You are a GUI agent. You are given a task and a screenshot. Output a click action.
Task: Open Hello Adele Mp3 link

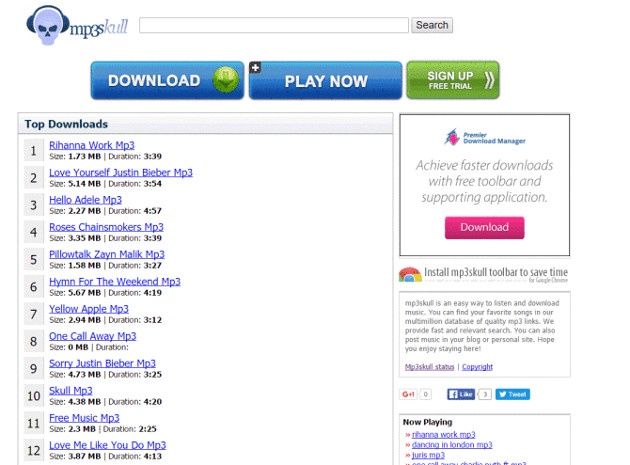(x=85, y=200)
